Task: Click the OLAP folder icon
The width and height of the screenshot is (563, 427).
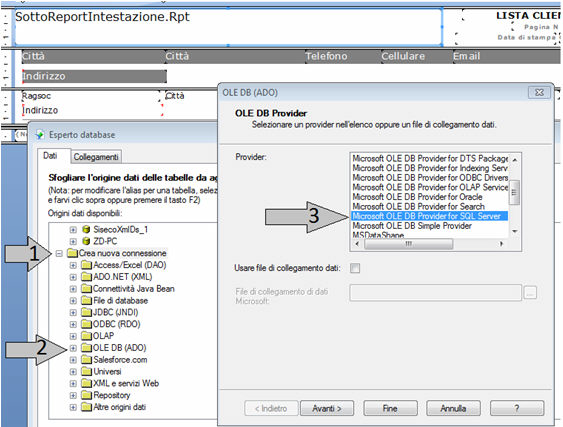Action: point(87,336)
